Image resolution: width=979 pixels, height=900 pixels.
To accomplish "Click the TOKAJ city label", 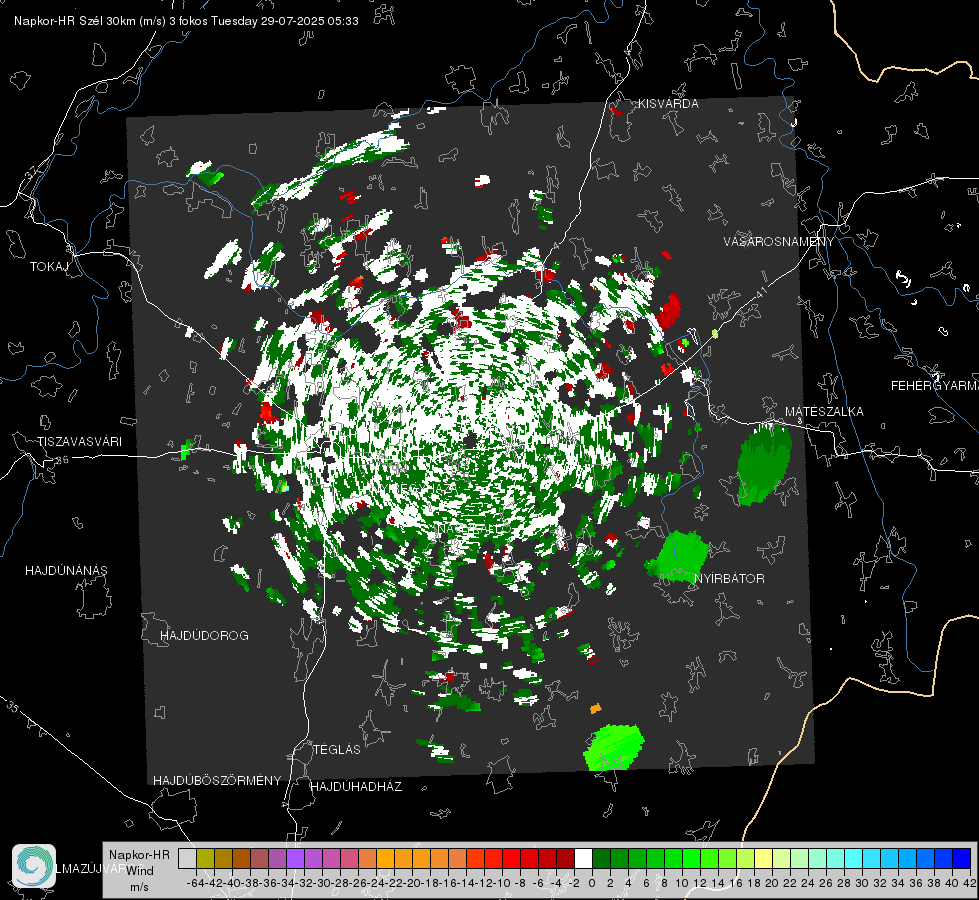I will (x=49, y=267).
